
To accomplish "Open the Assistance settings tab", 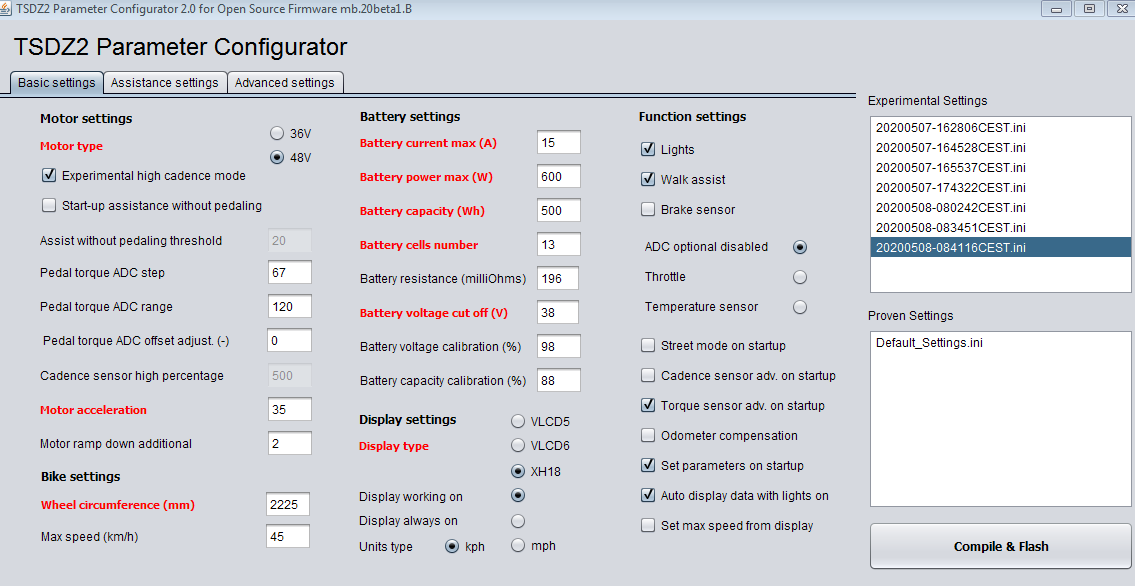I will coord(164,82).
